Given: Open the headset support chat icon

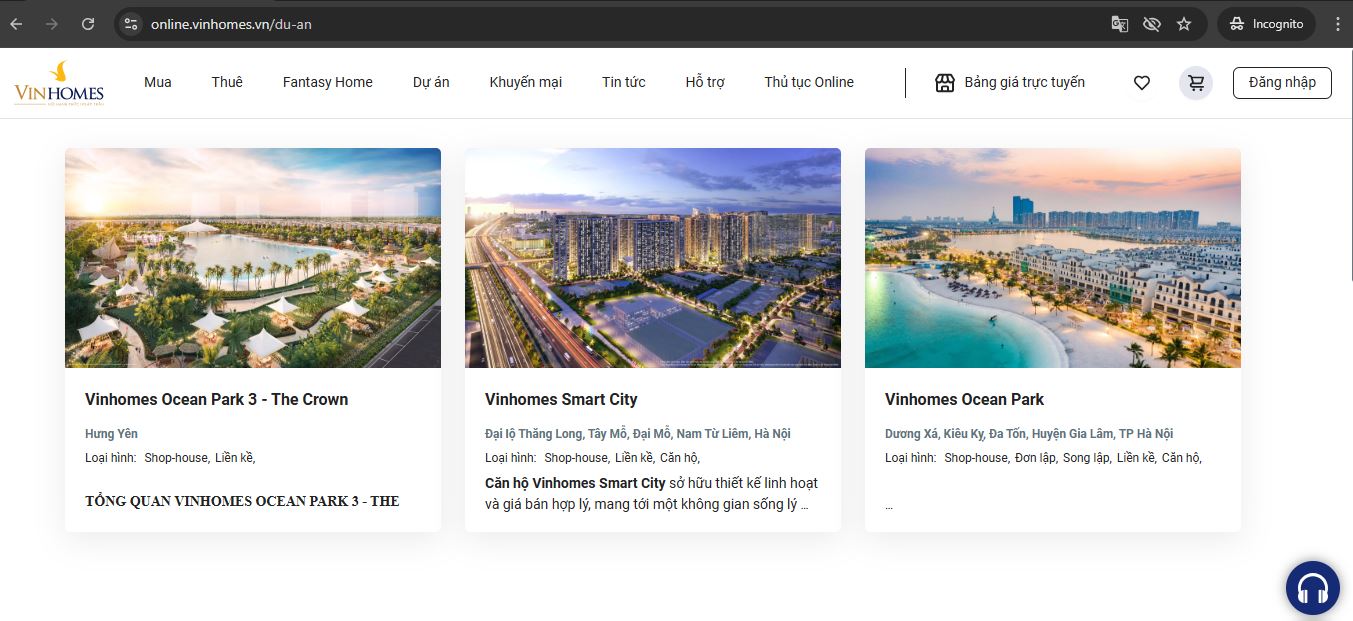Looking at the screenshot, I should click(x=1312, y=587).
